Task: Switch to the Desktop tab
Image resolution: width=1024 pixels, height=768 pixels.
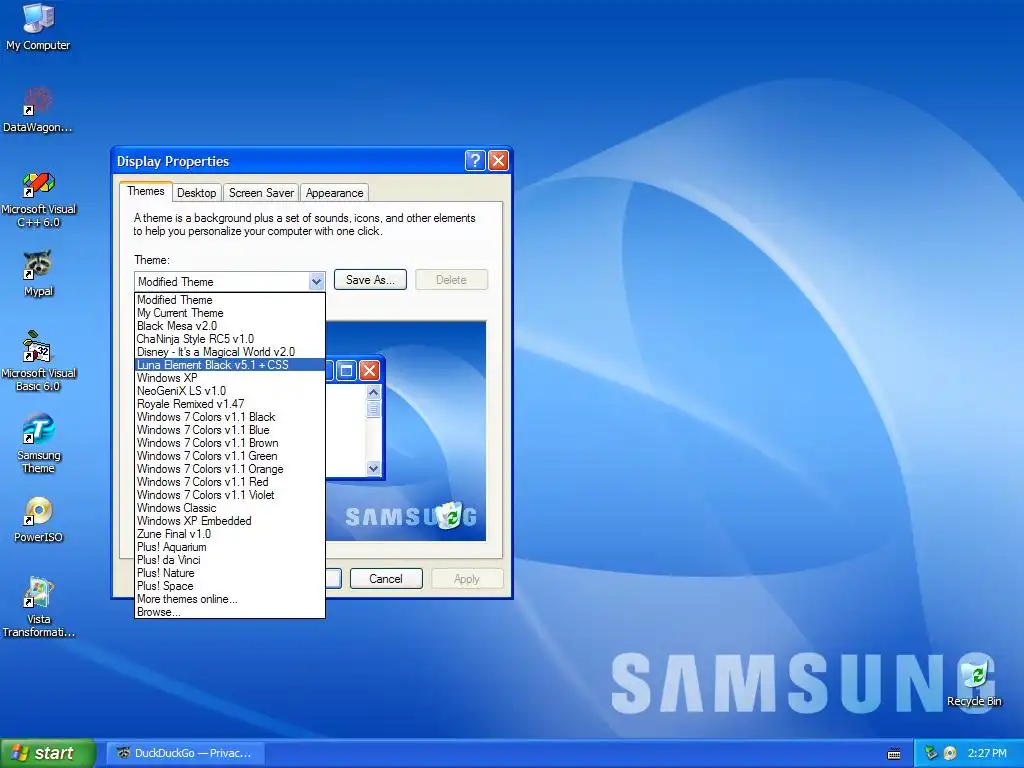Action: 197,193
